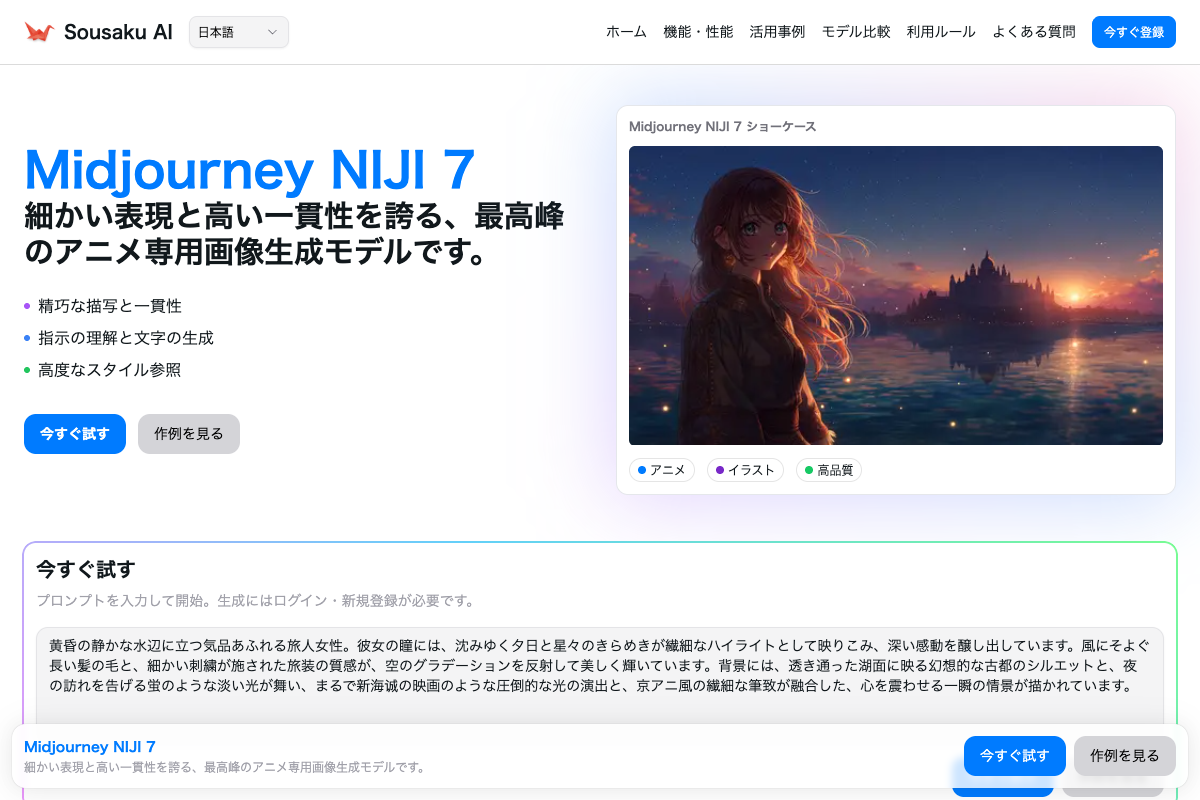This screenshot has height=800, width=1200.
Task: Open the 日本語 language dropdown
Action: pyautogui.click(x=238, y=32)
